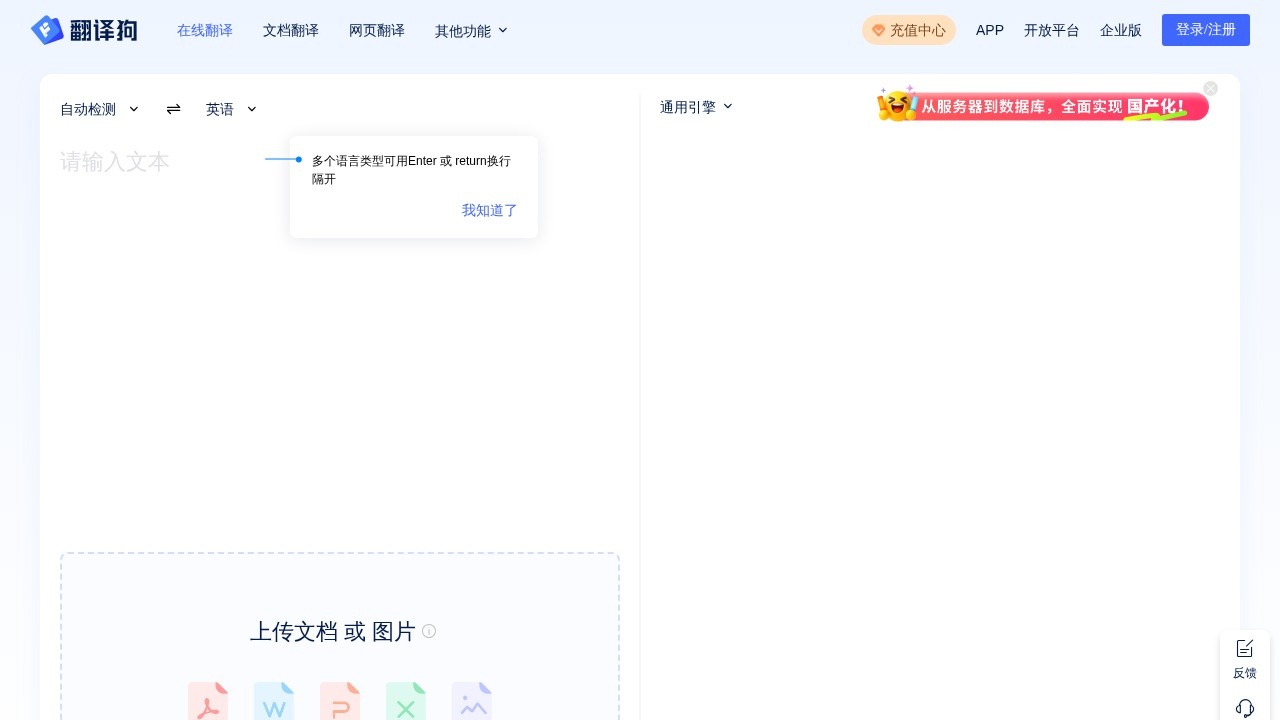The image size is (1280, 720).
Task: Click the swap languages arrows icon
Action: (173, 109)
